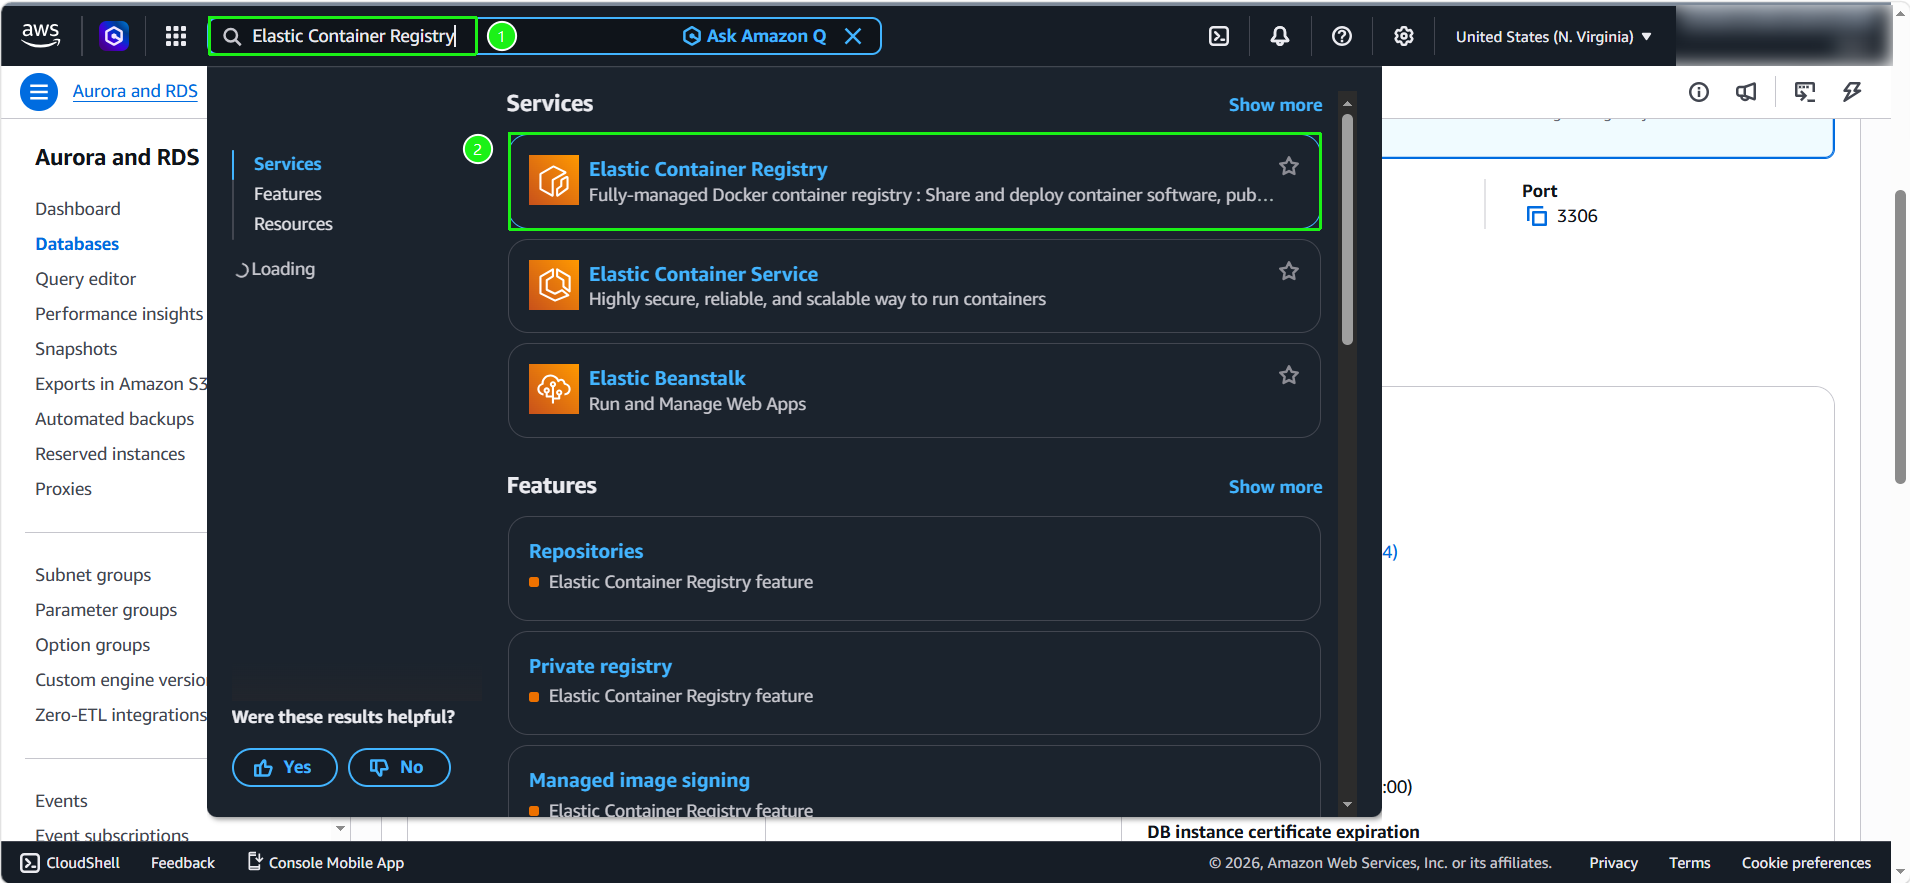Open Console Mobile App link

(x=326, y=862)
